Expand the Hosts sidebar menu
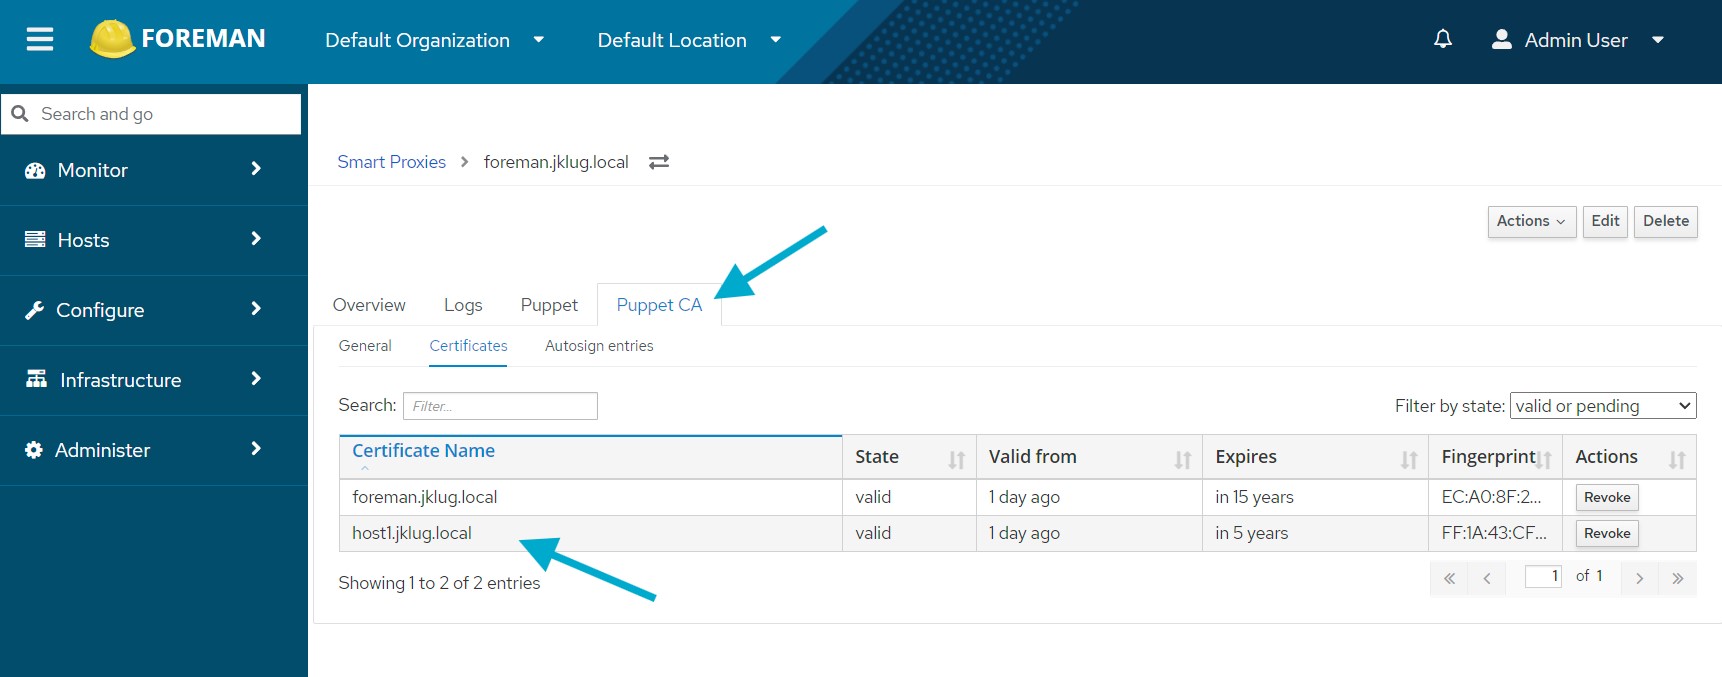1722x677 pixels. [x=145, y=240]
